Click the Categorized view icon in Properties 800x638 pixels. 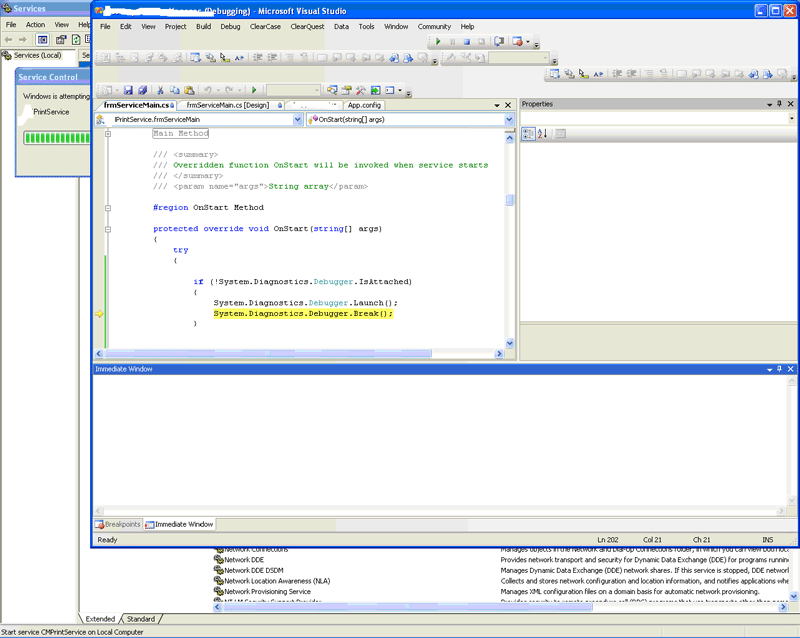pyautogui.click(x=529, y=134)
